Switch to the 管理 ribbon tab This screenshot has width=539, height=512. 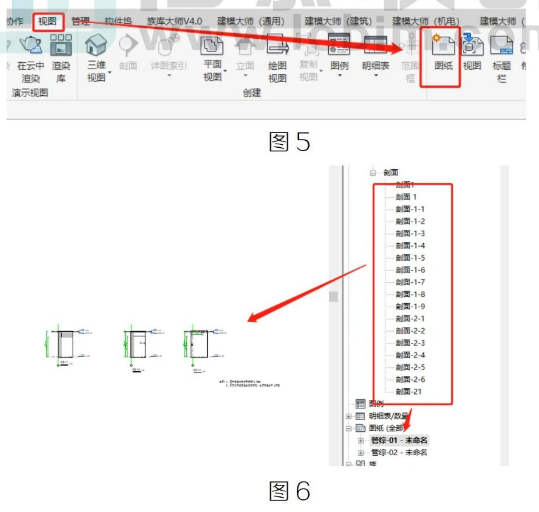click(80, 21)
